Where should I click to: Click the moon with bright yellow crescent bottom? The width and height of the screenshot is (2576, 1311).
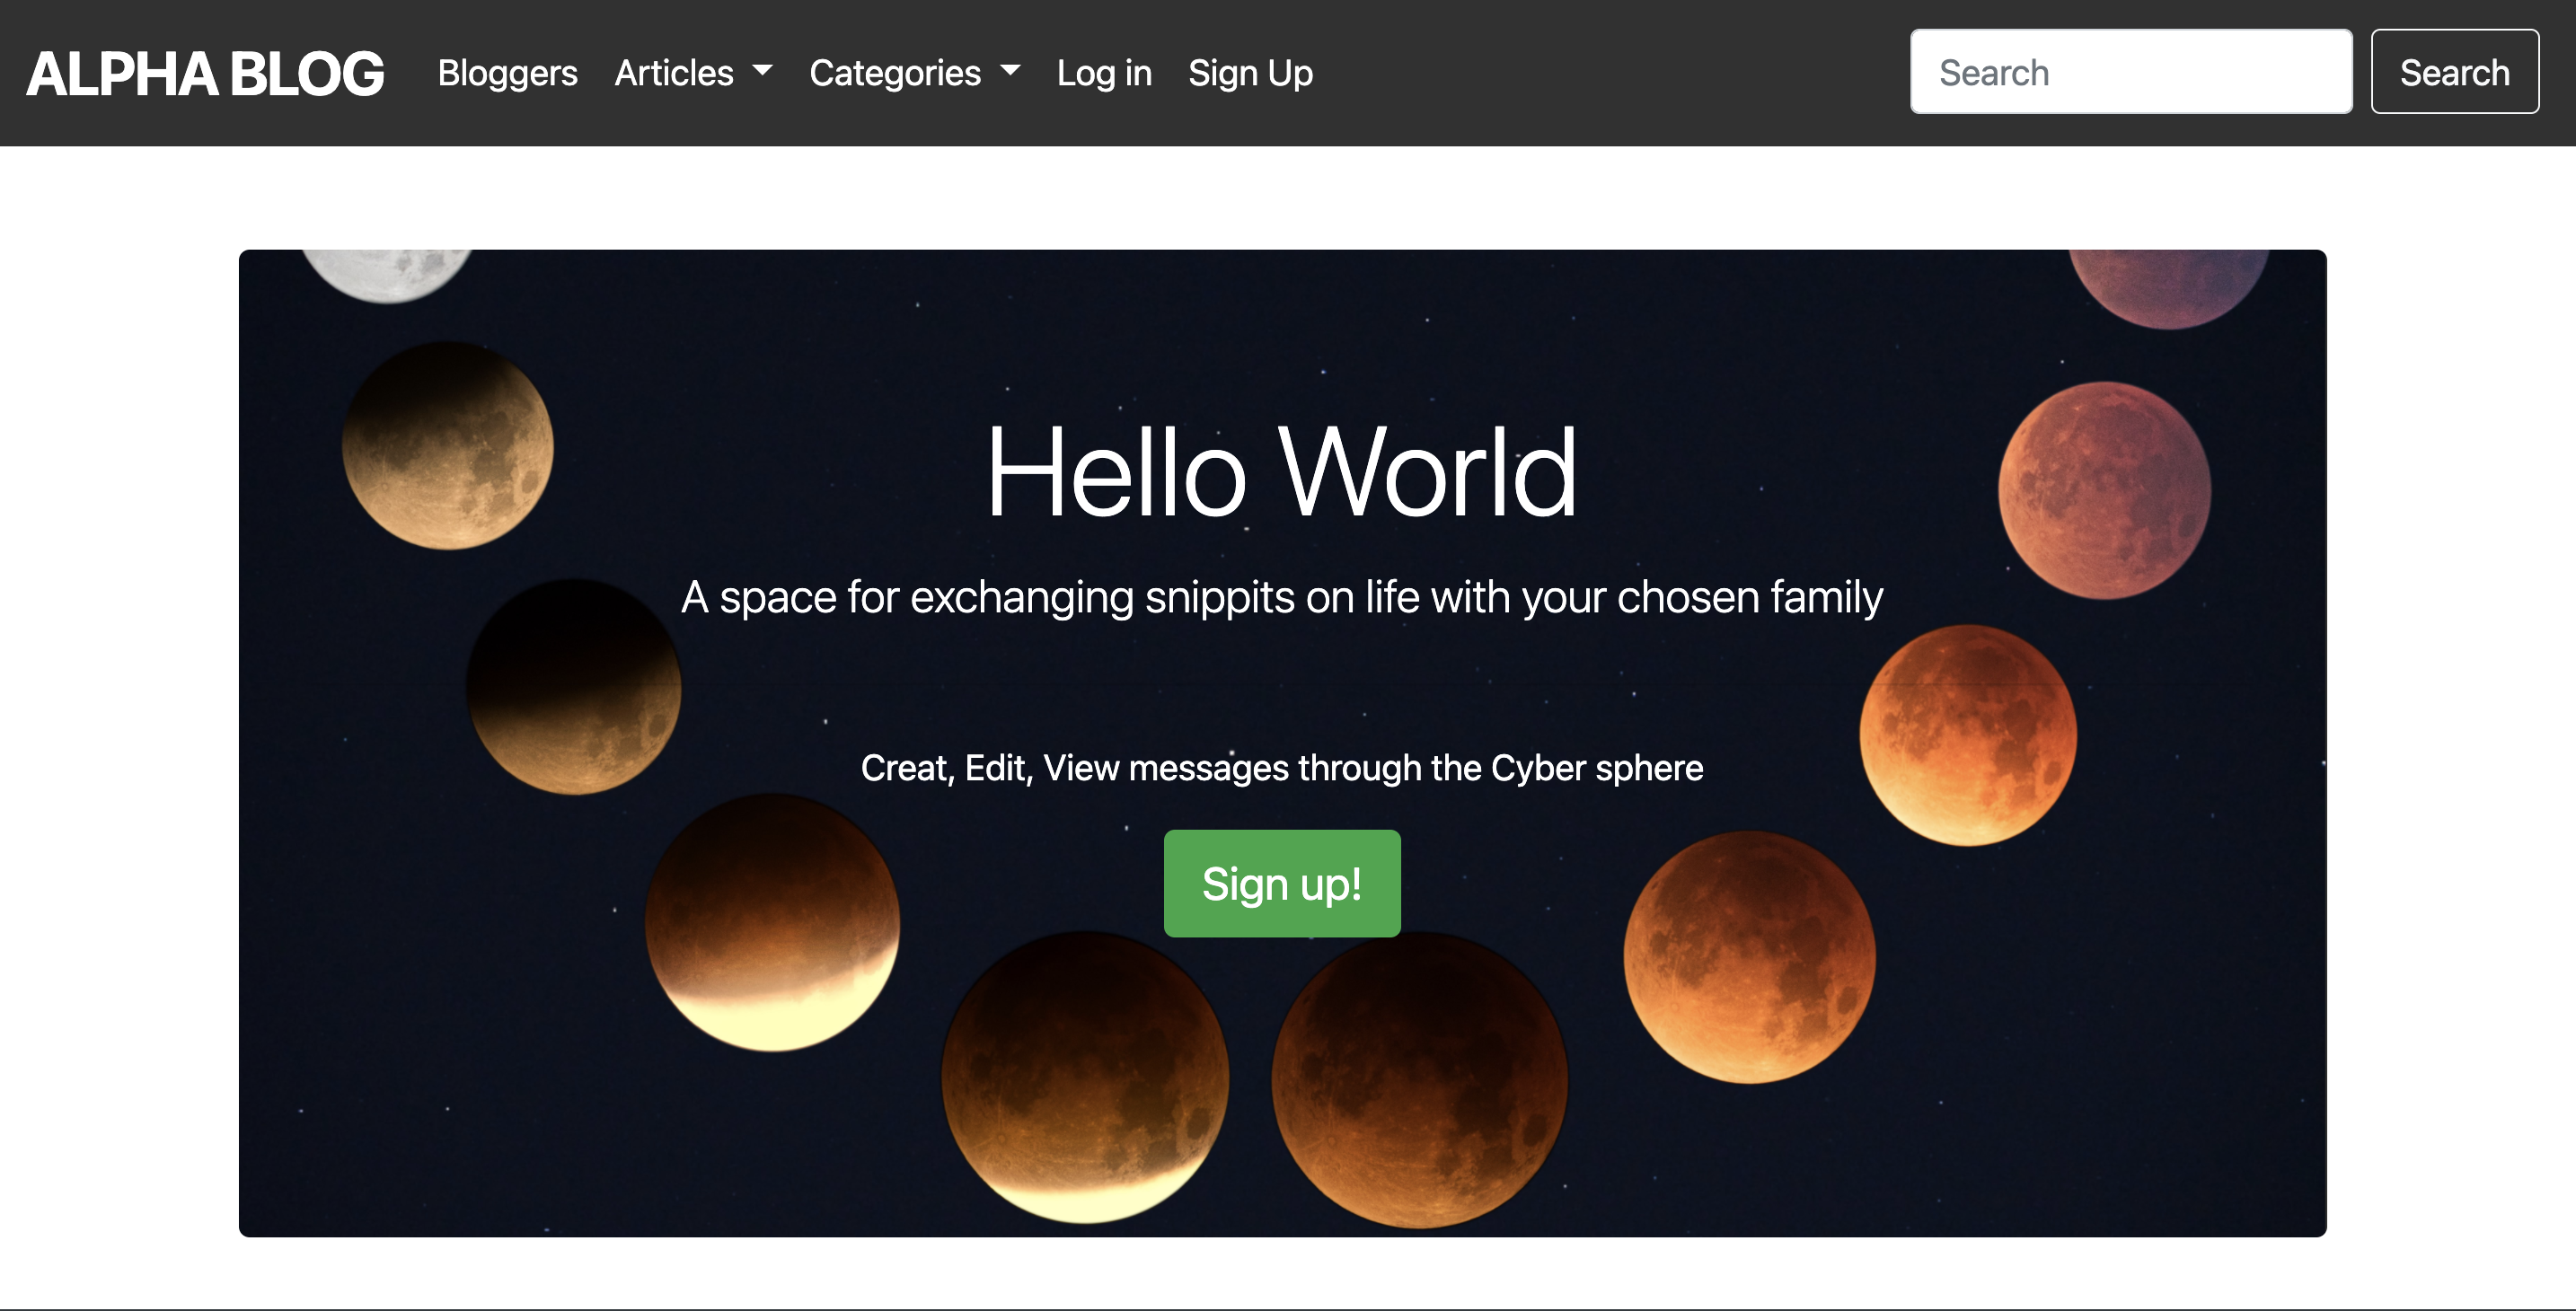pos(772,922)
